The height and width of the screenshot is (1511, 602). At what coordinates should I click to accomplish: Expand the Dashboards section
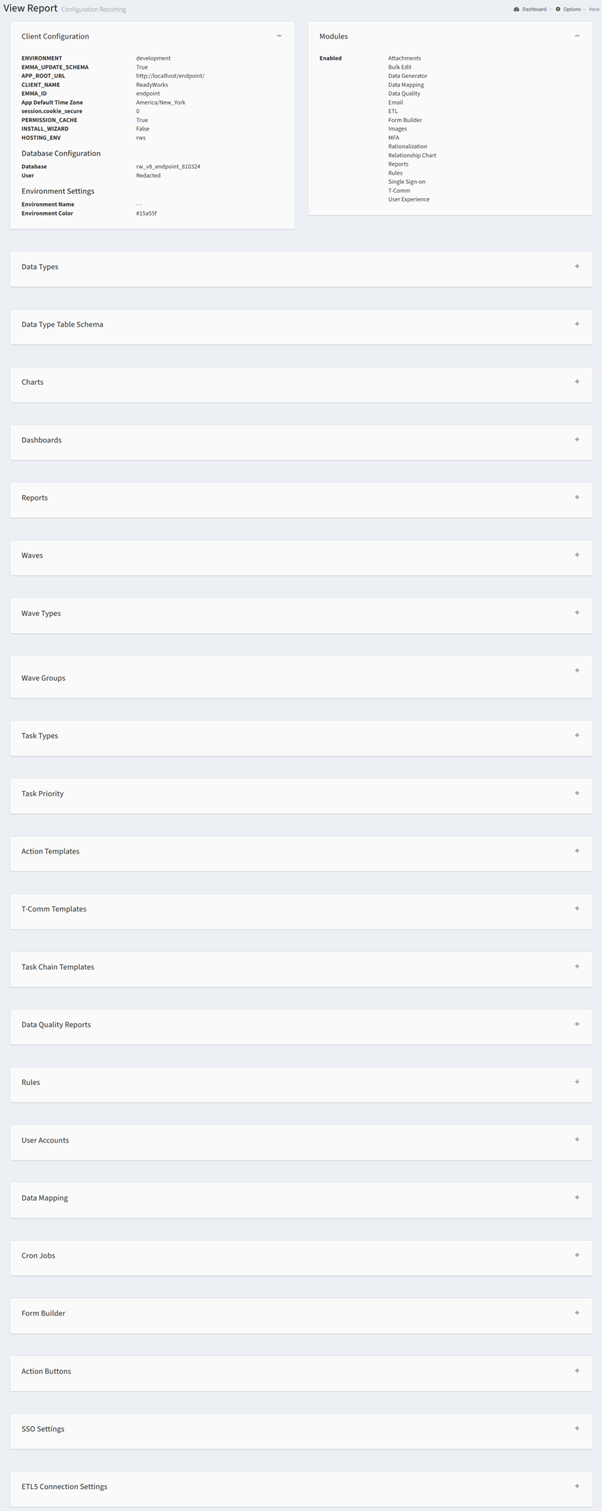(x=577, y=440)
